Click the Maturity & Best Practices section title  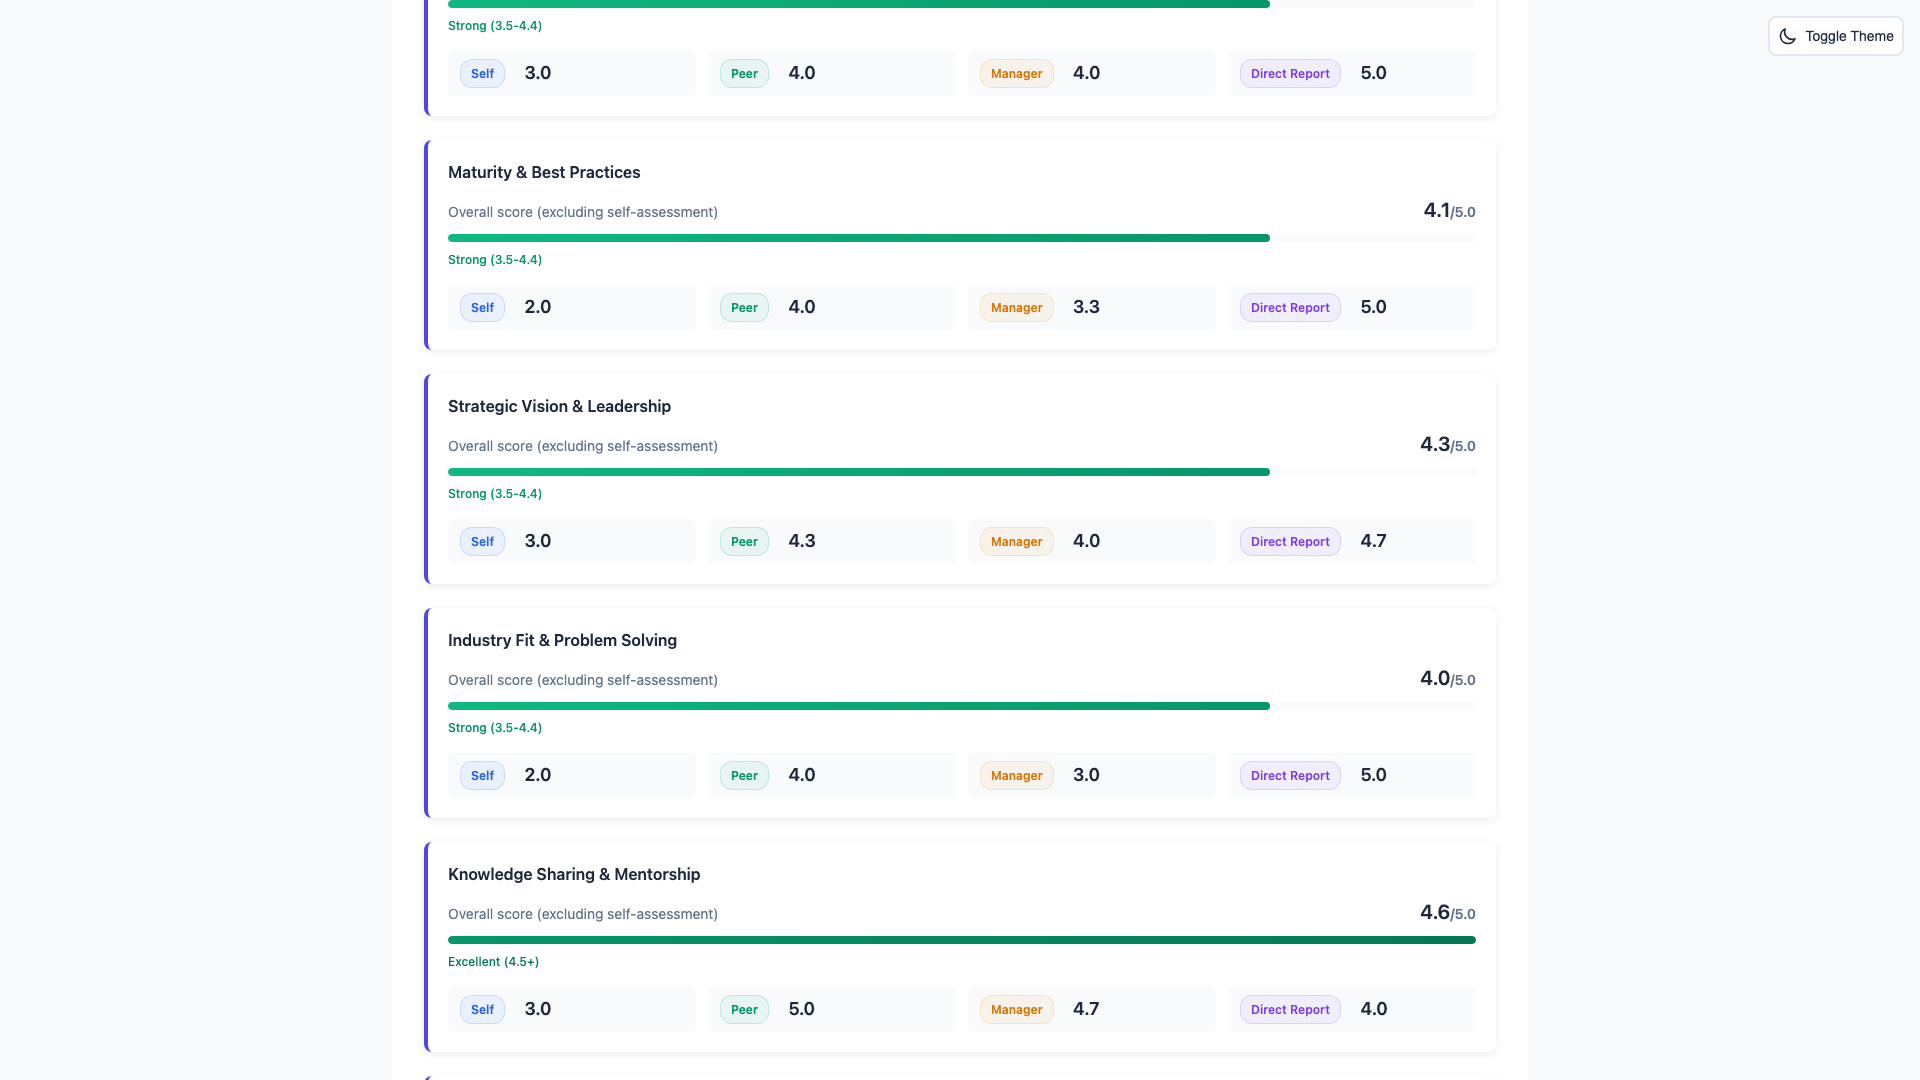tap(544, 172)
